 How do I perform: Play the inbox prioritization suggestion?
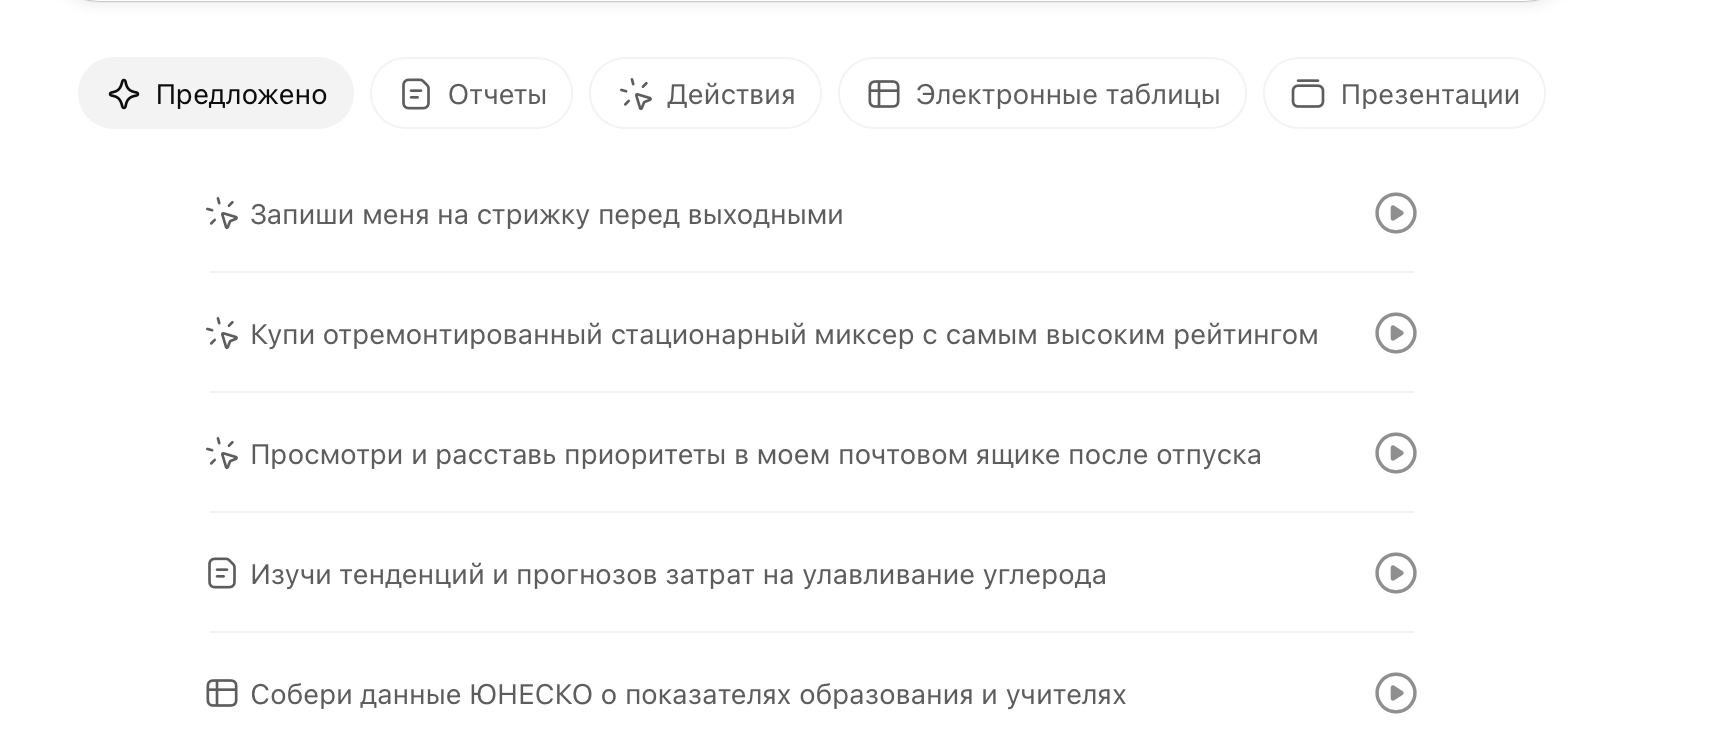[x=1397, y=454]
